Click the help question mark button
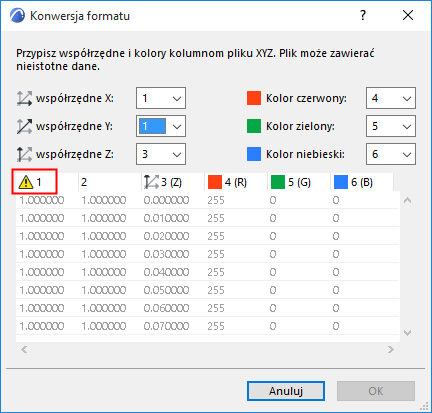Viewport: 432px width, 413px height. point(363,15)
